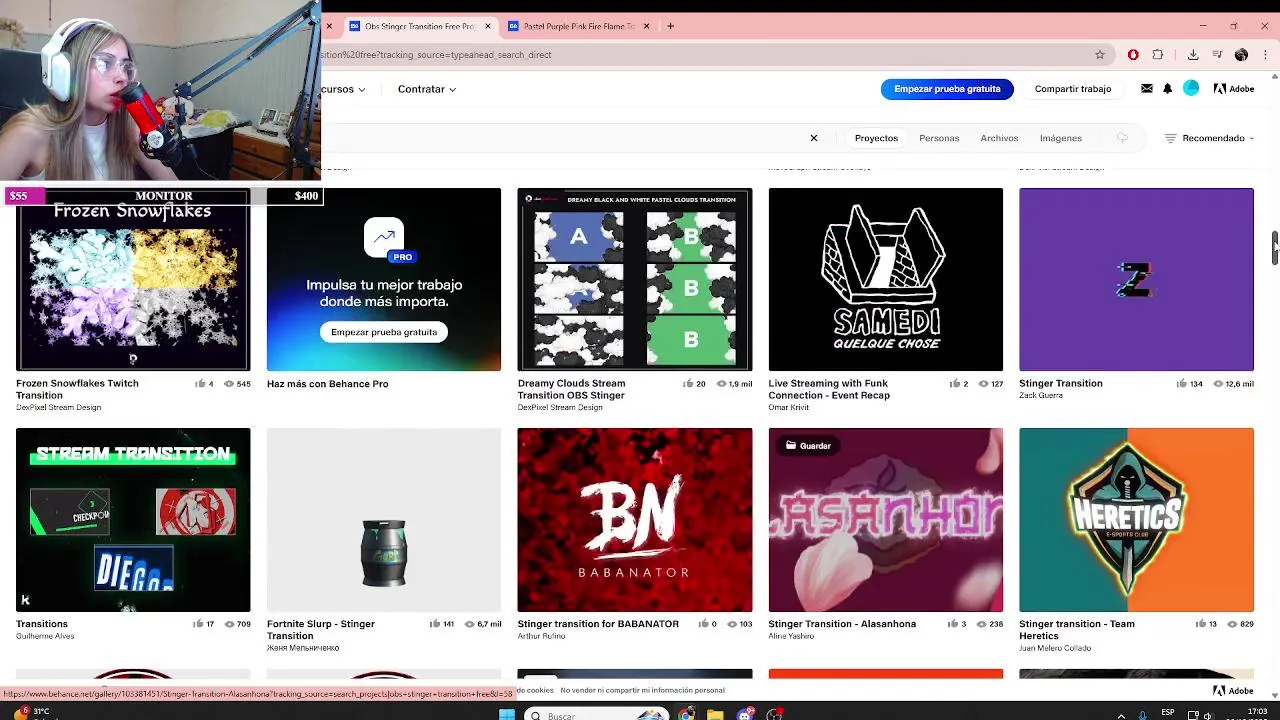The image size is (1280, 720).
Task: Open the Windows Start button
Action: 507,715
